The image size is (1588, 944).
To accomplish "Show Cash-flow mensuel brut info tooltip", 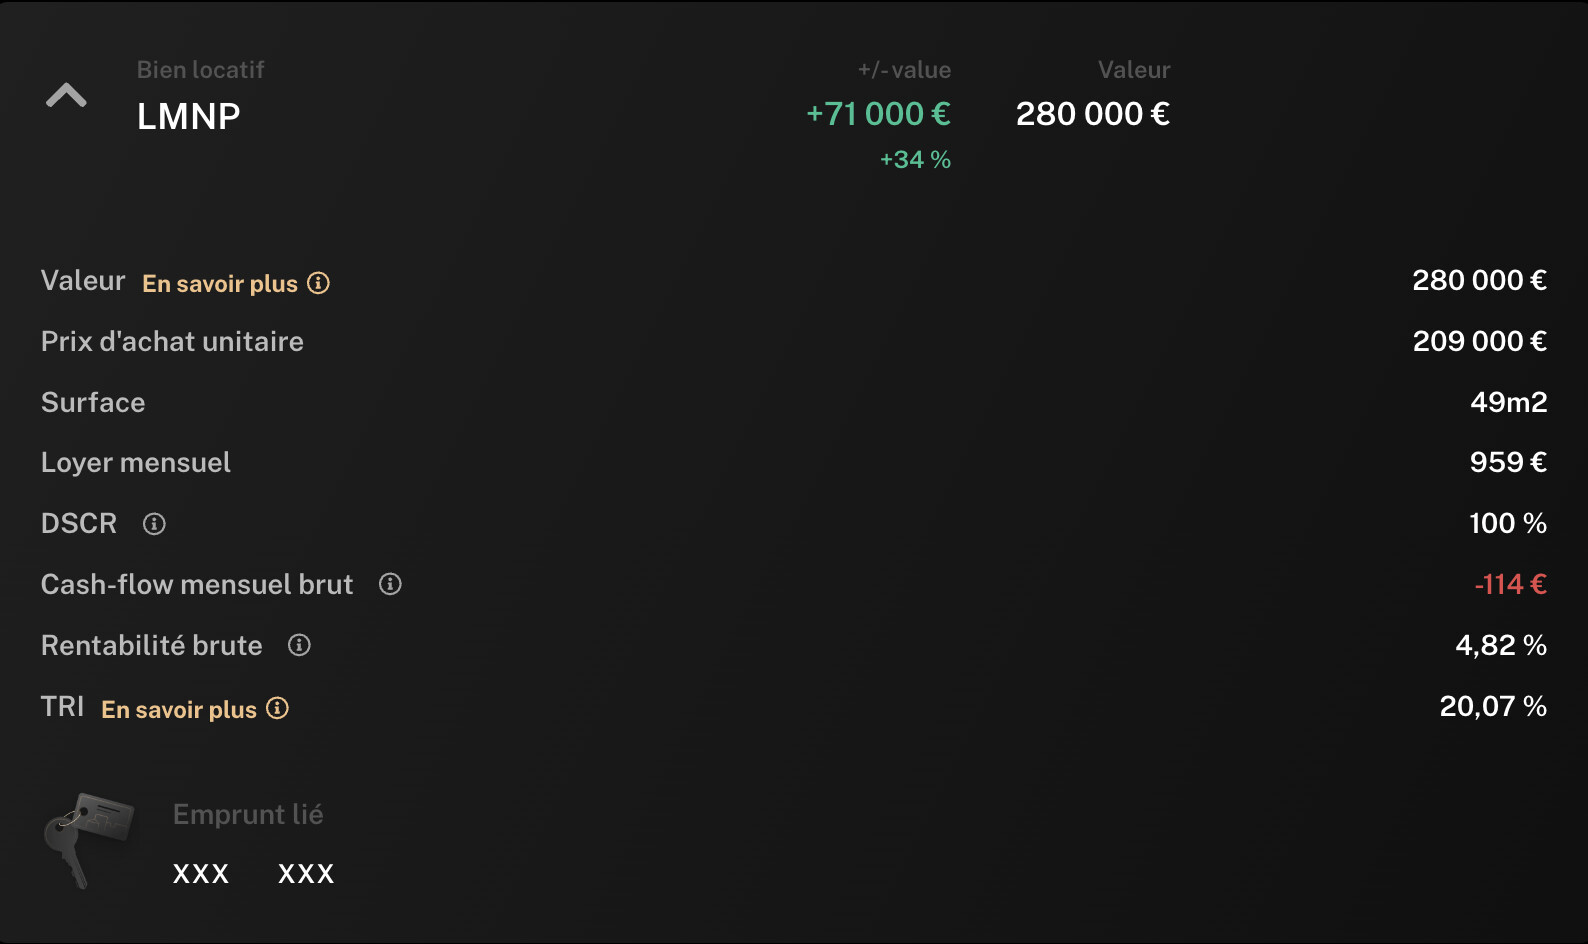I will pos(390,585).
